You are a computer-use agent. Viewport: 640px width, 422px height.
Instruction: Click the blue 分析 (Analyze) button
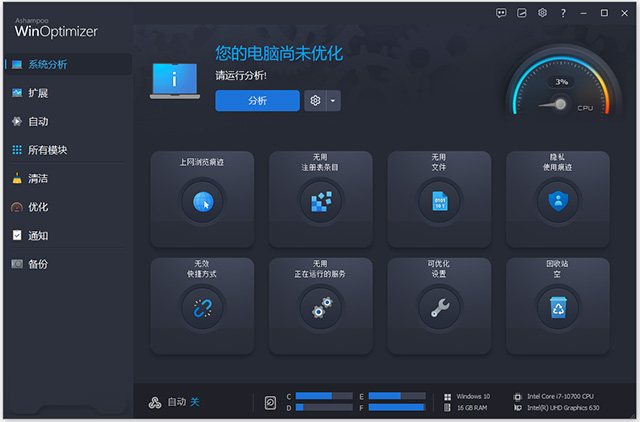(x=257, y=100)
